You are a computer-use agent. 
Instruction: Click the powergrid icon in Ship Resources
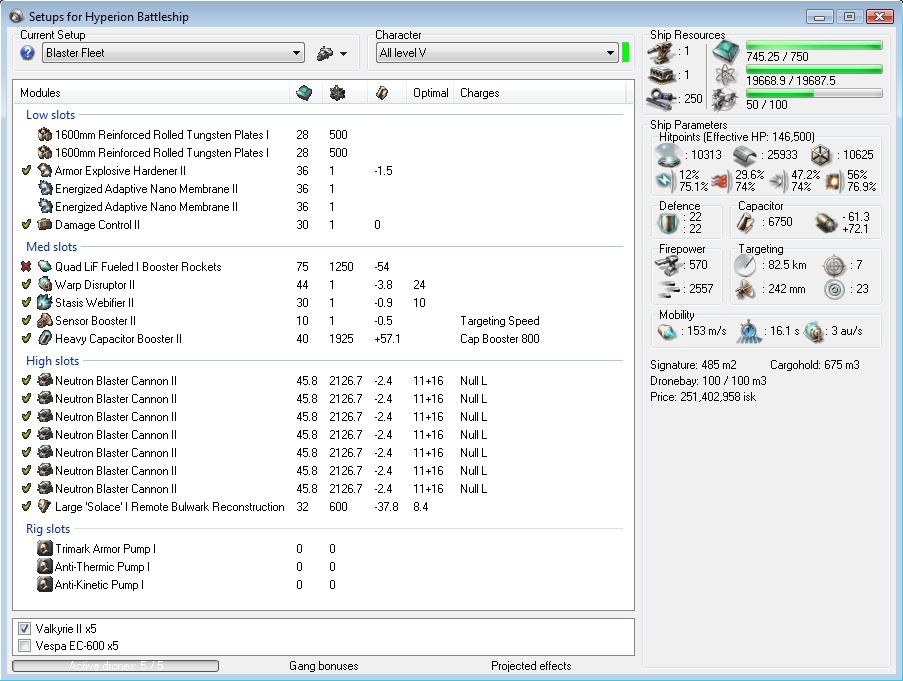pyautogui.click(x=726, y=76)
